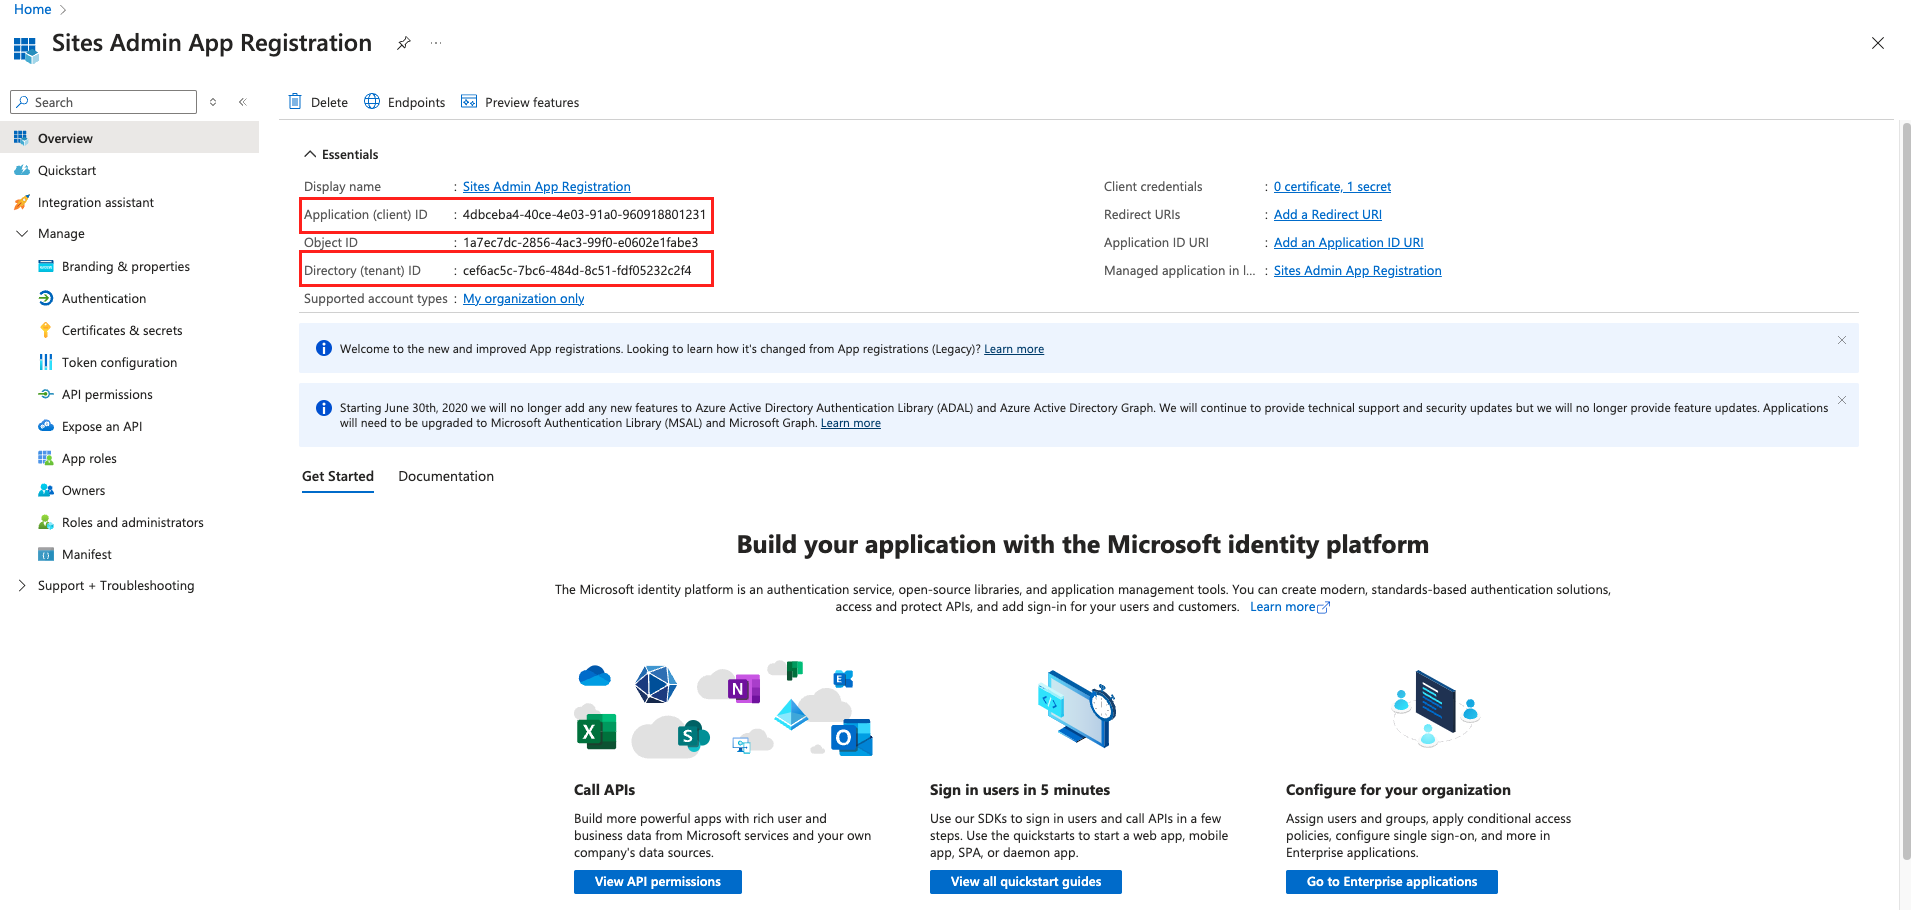Screen dimensions: 1911x910
Task: Open the more options ellipsis by the title
Action: (436, 43)
